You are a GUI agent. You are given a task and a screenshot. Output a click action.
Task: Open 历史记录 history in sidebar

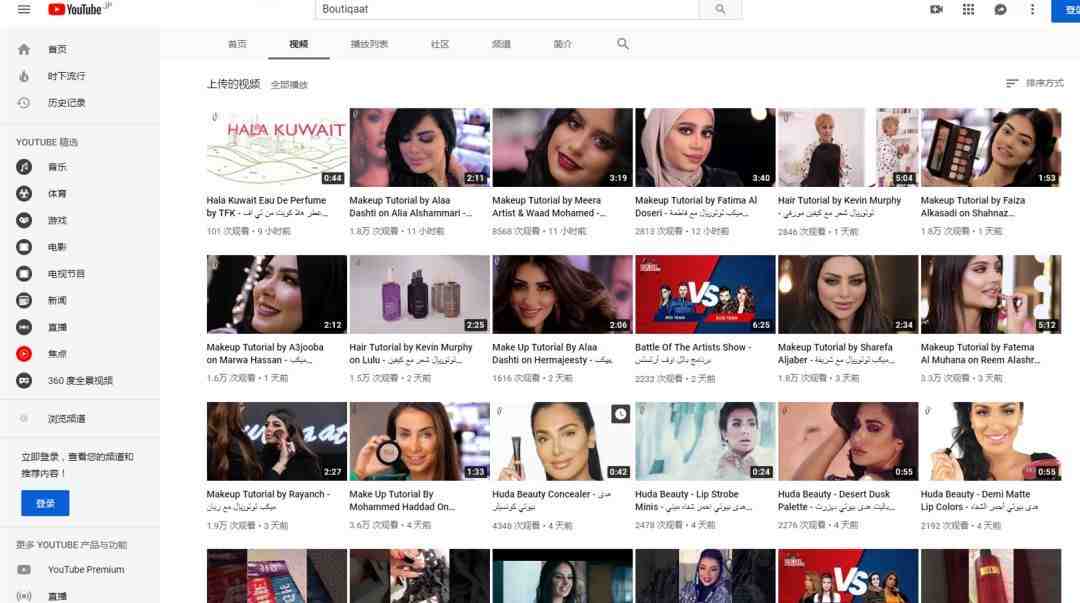tap(66, 103)
